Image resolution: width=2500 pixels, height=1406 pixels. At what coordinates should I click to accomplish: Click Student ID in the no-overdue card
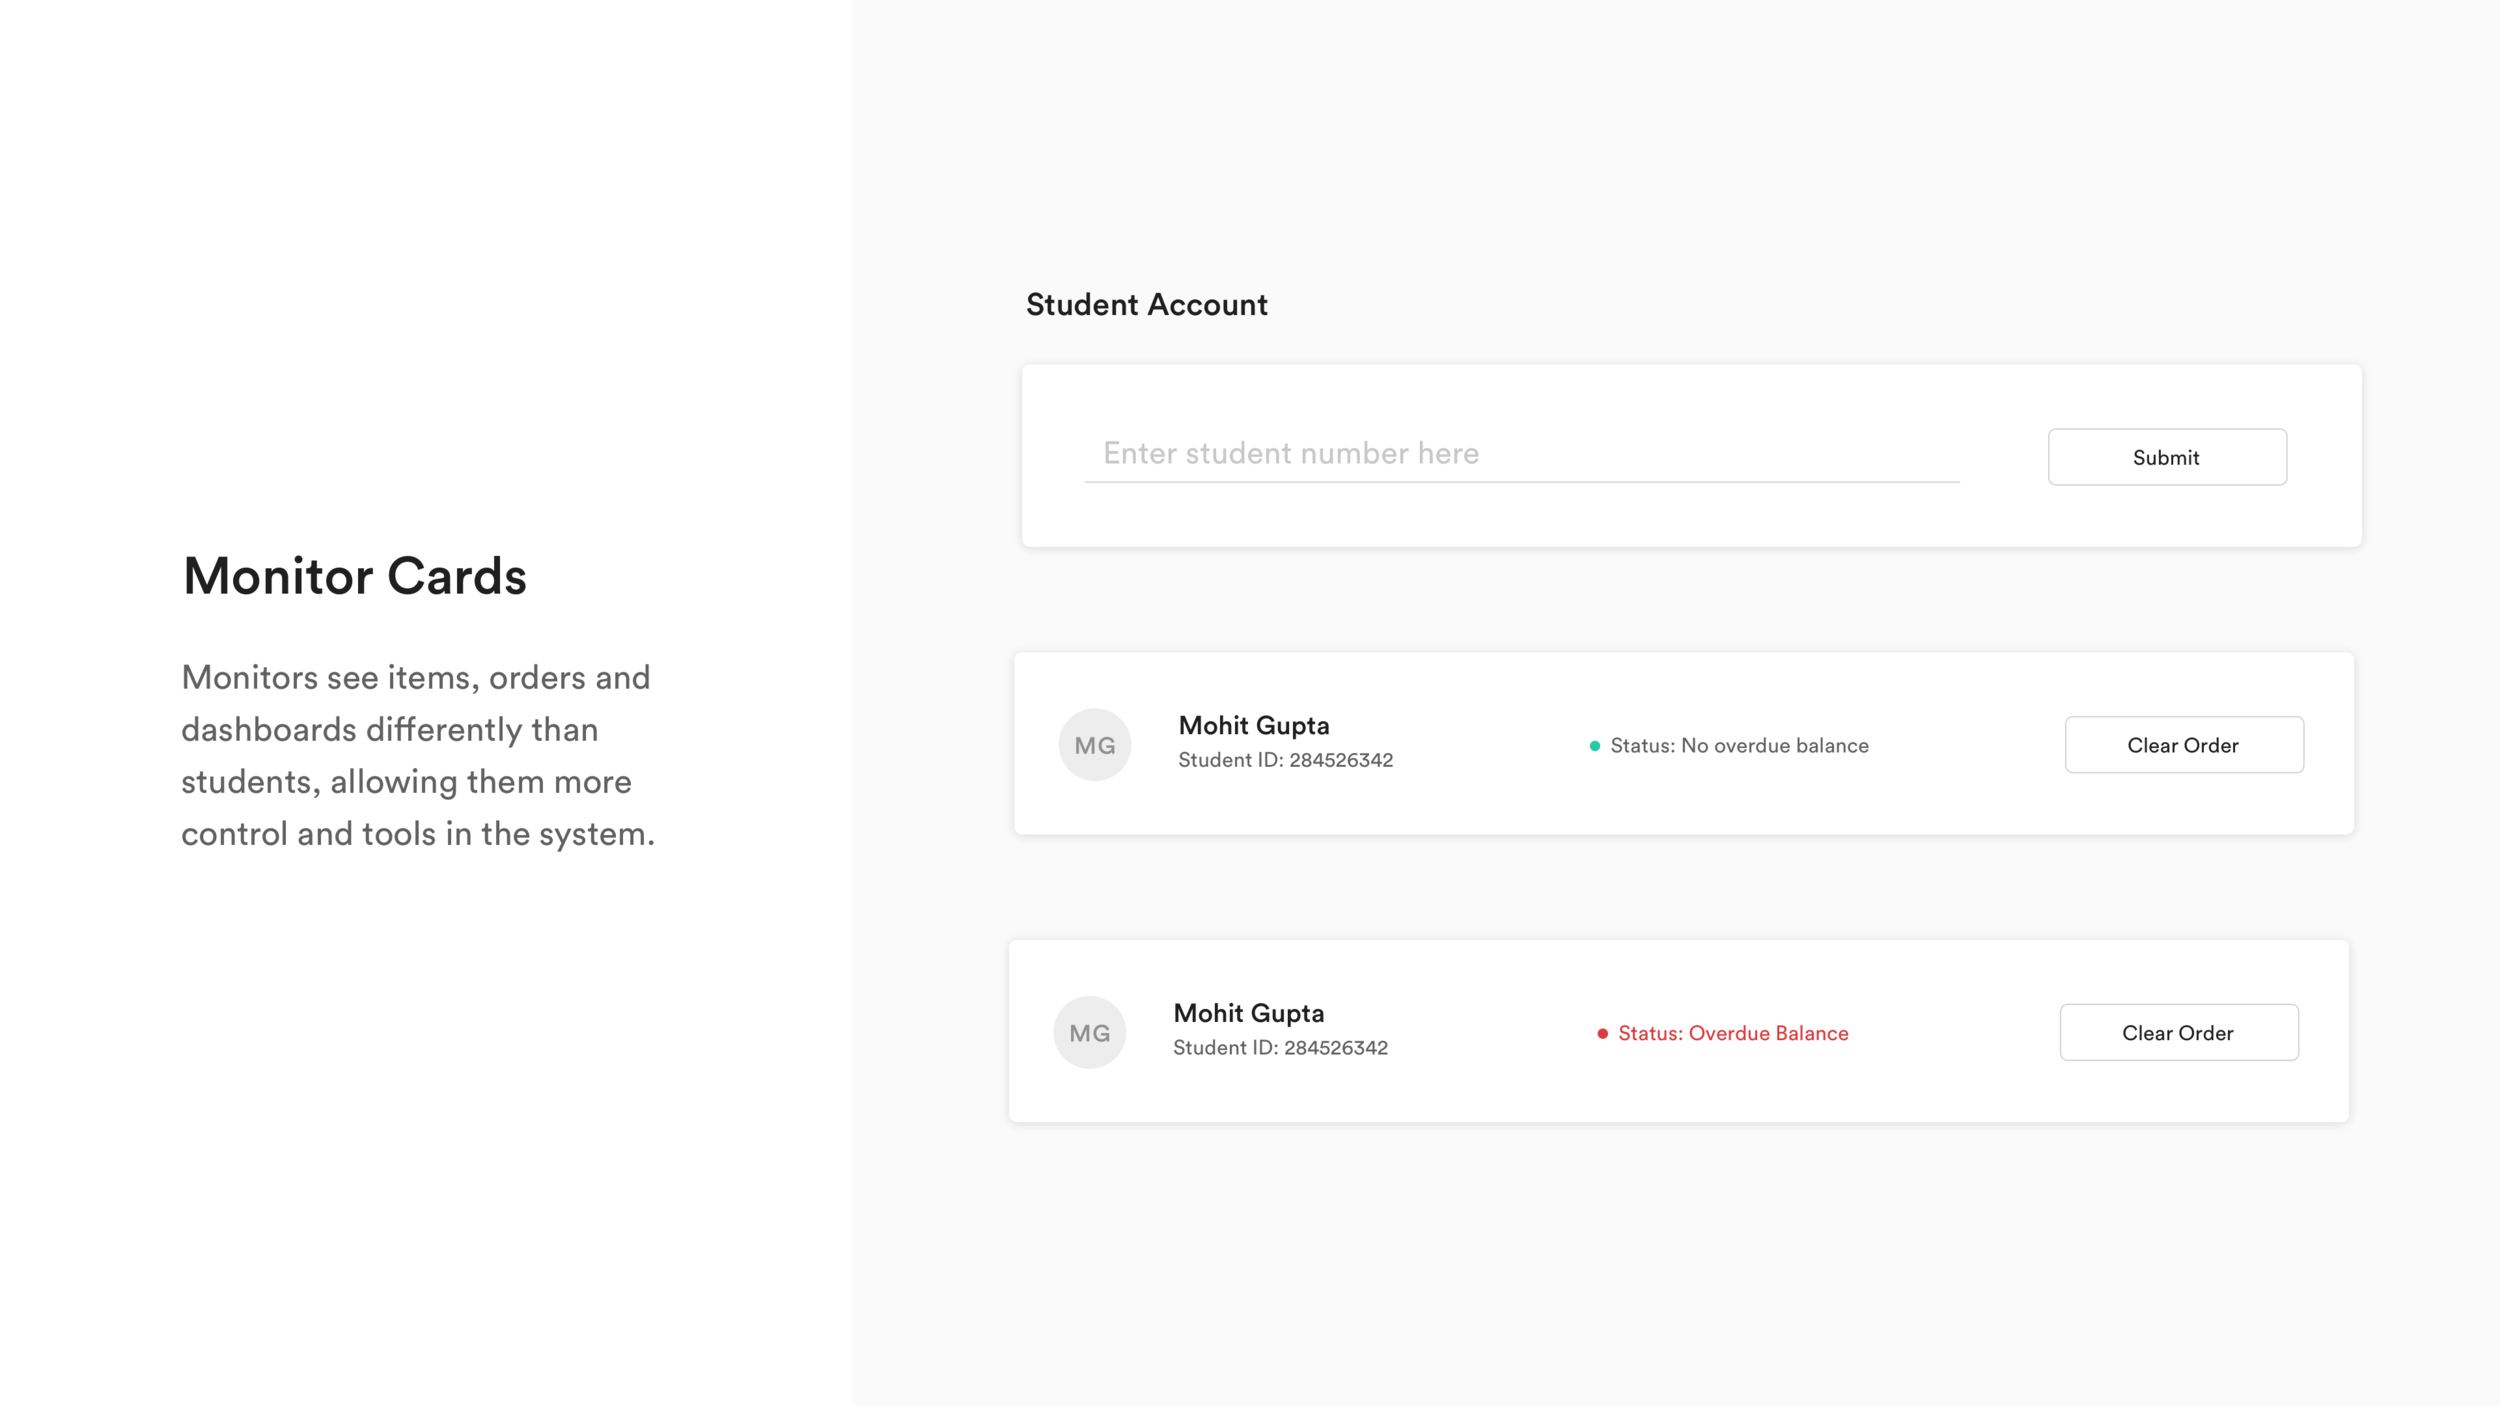[1285, 760]
